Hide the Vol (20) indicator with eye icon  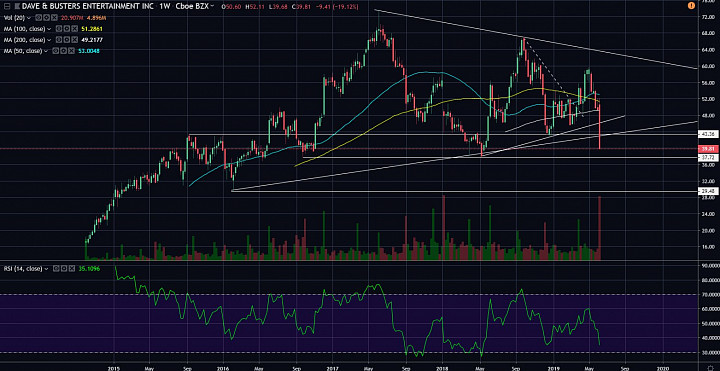[x=39, y=17]
